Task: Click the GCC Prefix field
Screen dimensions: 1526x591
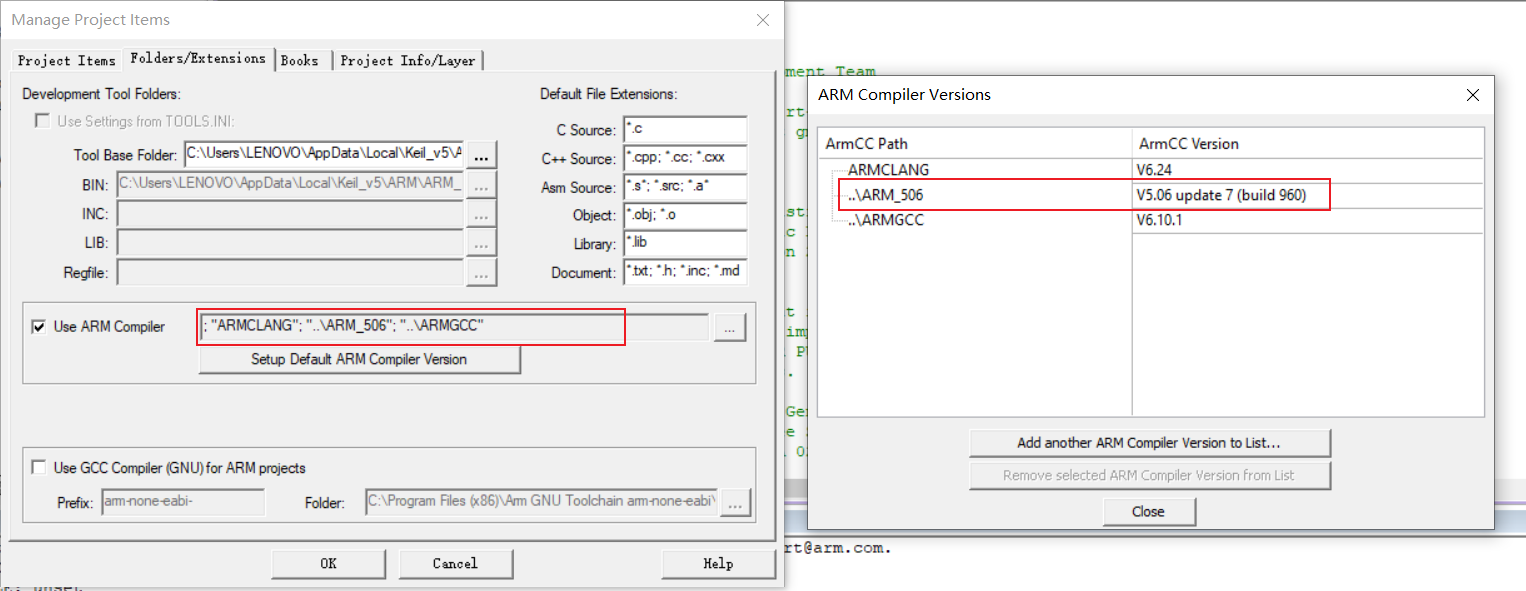Action: [183, 502]
